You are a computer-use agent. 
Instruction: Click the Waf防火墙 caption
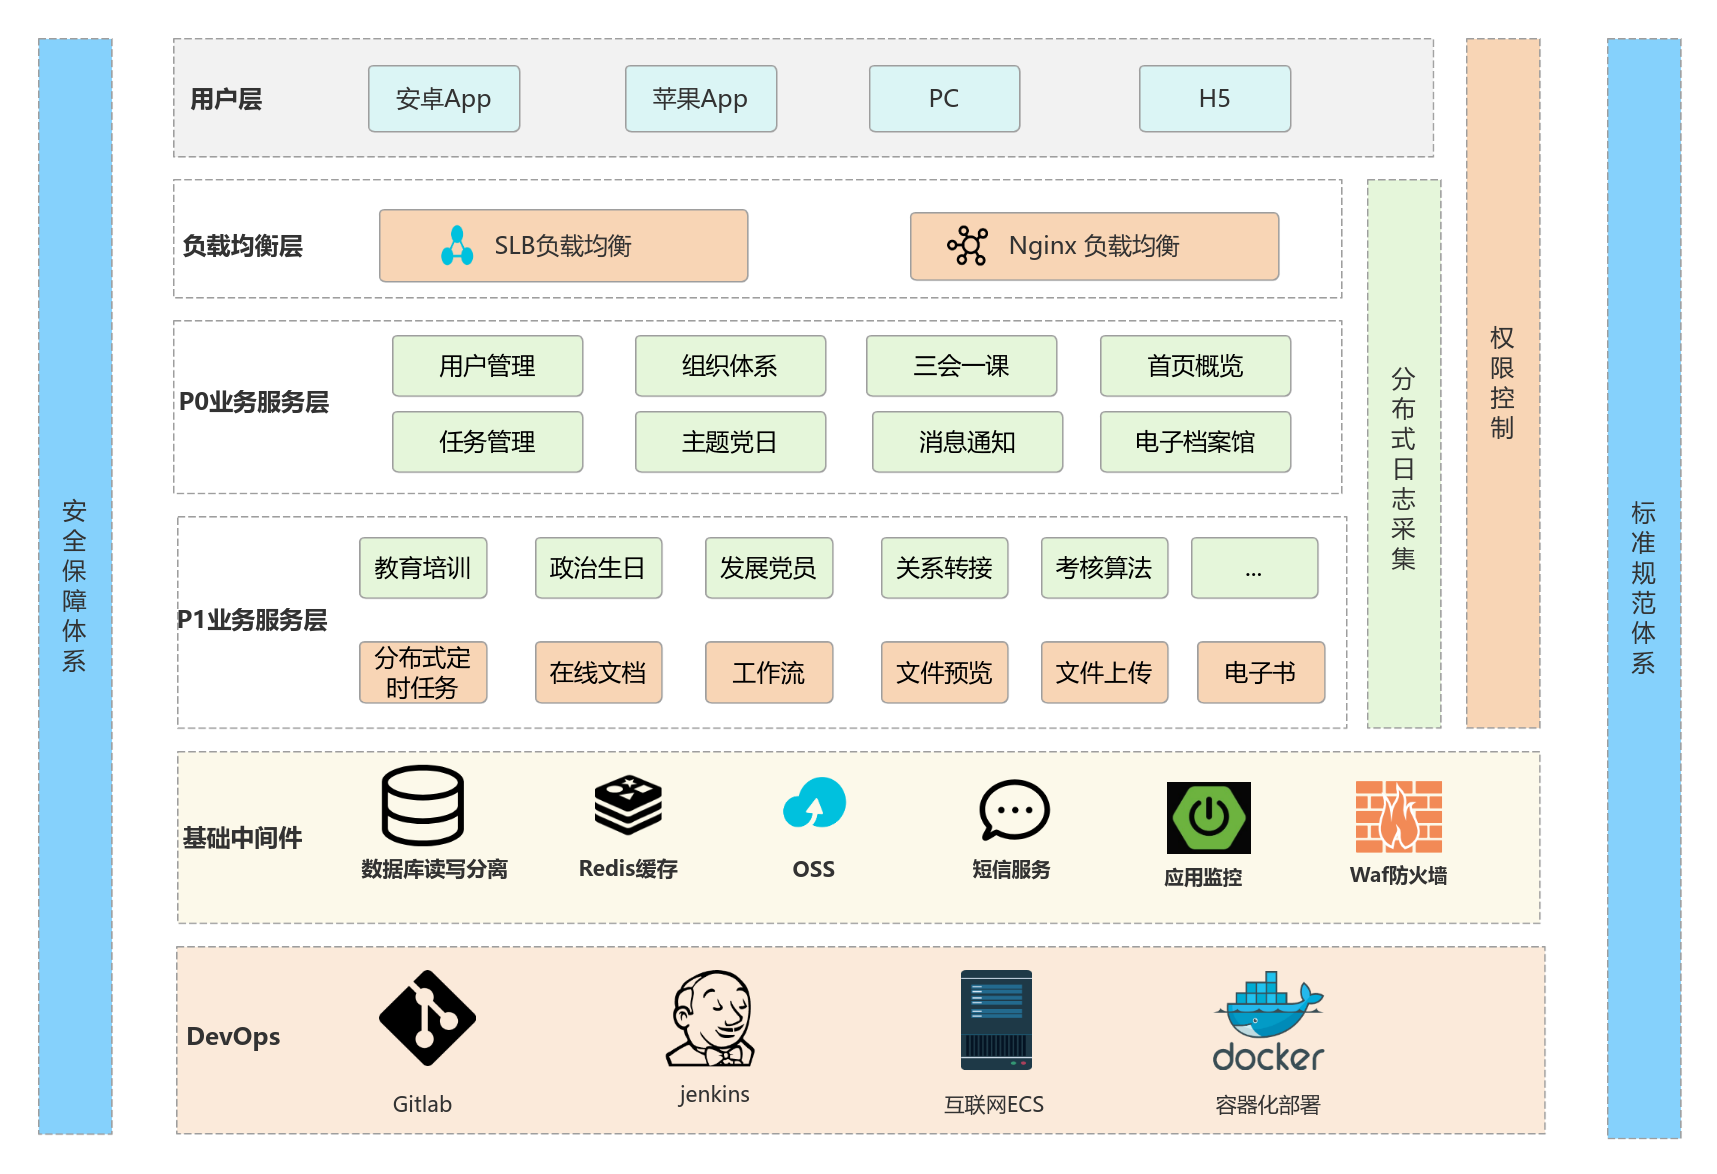pos(1398,875)
